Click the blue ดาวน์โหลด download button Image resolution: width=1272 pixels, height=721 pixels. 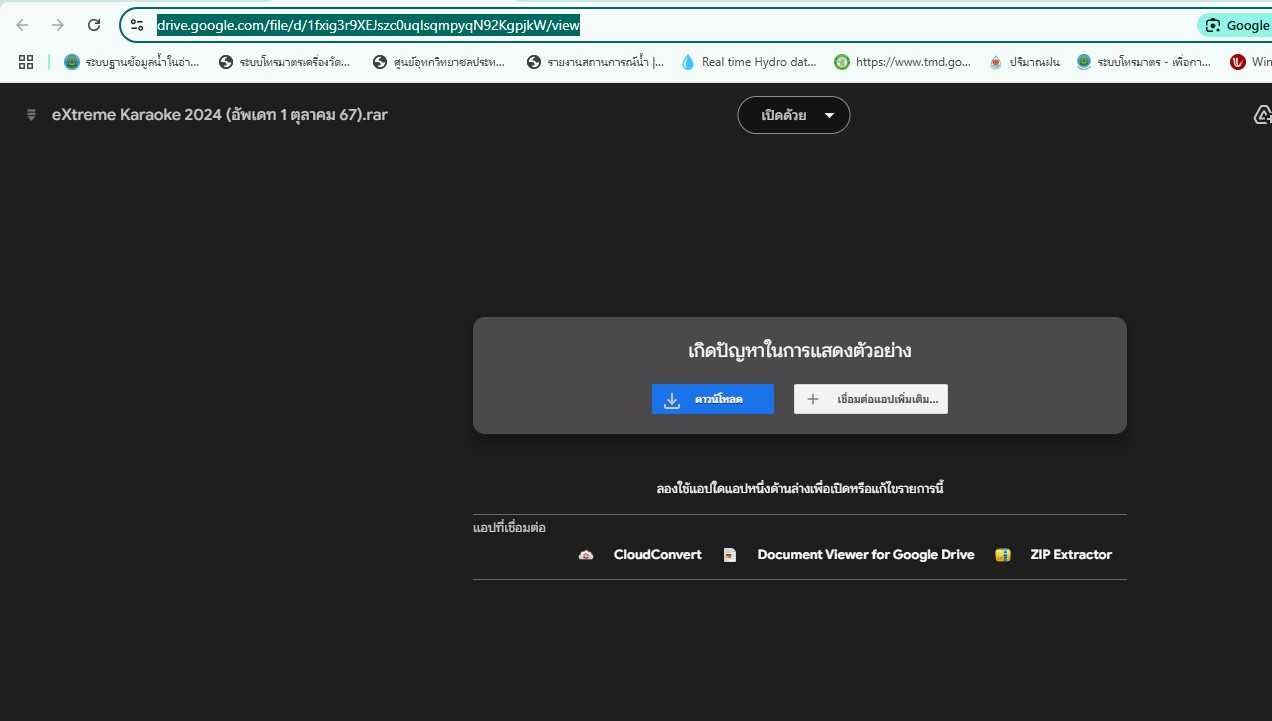(x=713, y=399)
